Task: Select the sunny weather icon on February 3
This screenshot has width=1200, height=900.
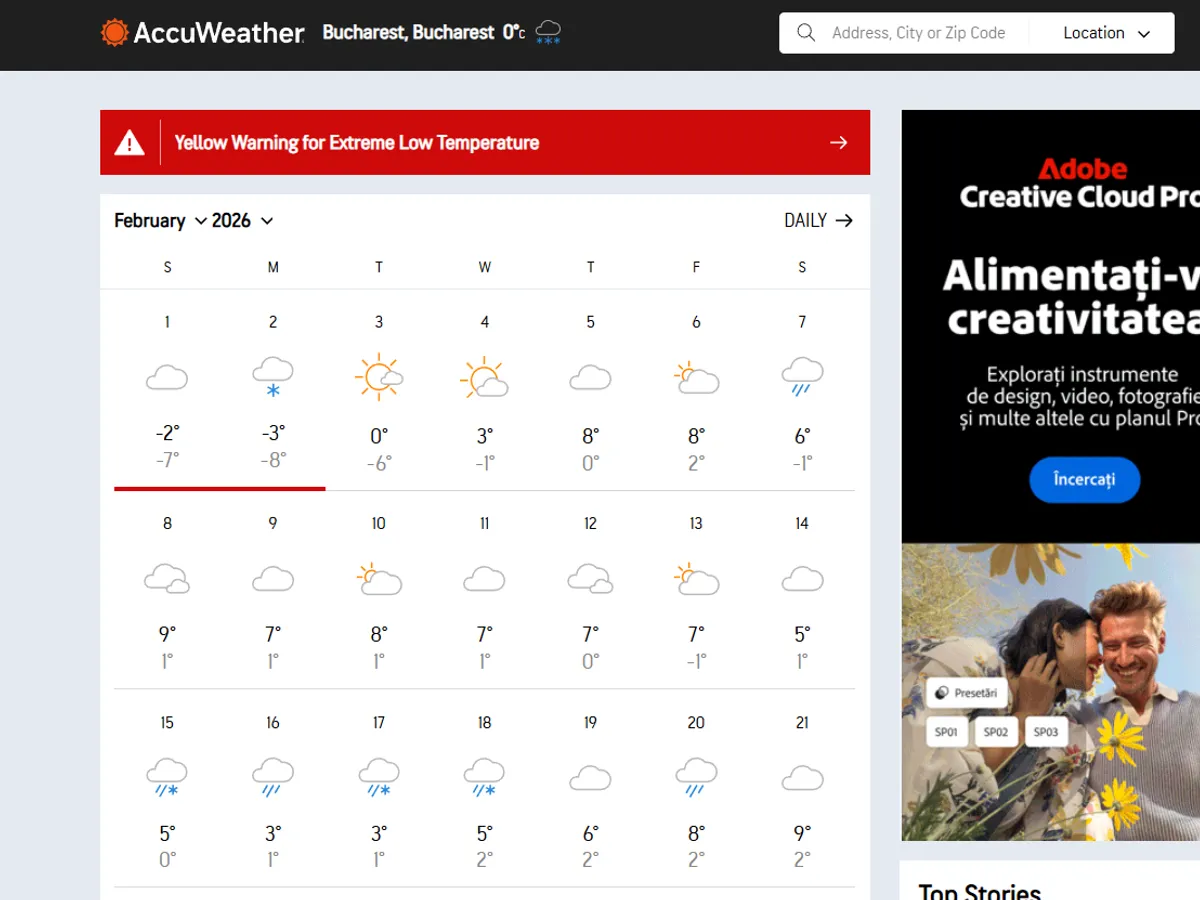Action: 379,375
